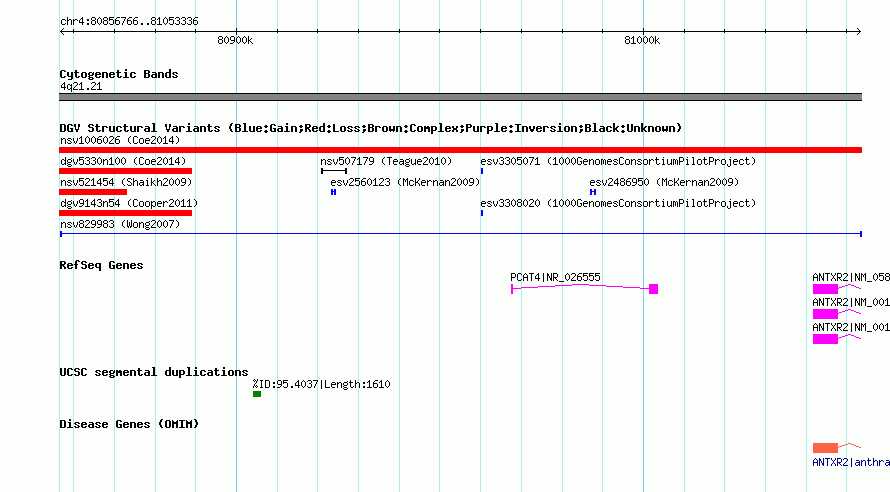
Task: Open esv2560123 (McKernan2009) variant label
Action: tap(405, 182)
